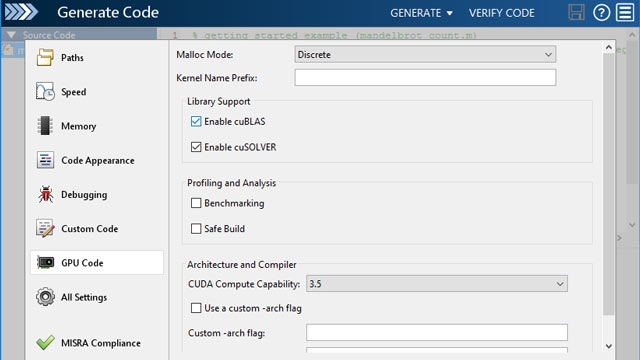Select MISRA Compliance checkmark icon
The image size is (640, 360).
[x=45, y=342]
